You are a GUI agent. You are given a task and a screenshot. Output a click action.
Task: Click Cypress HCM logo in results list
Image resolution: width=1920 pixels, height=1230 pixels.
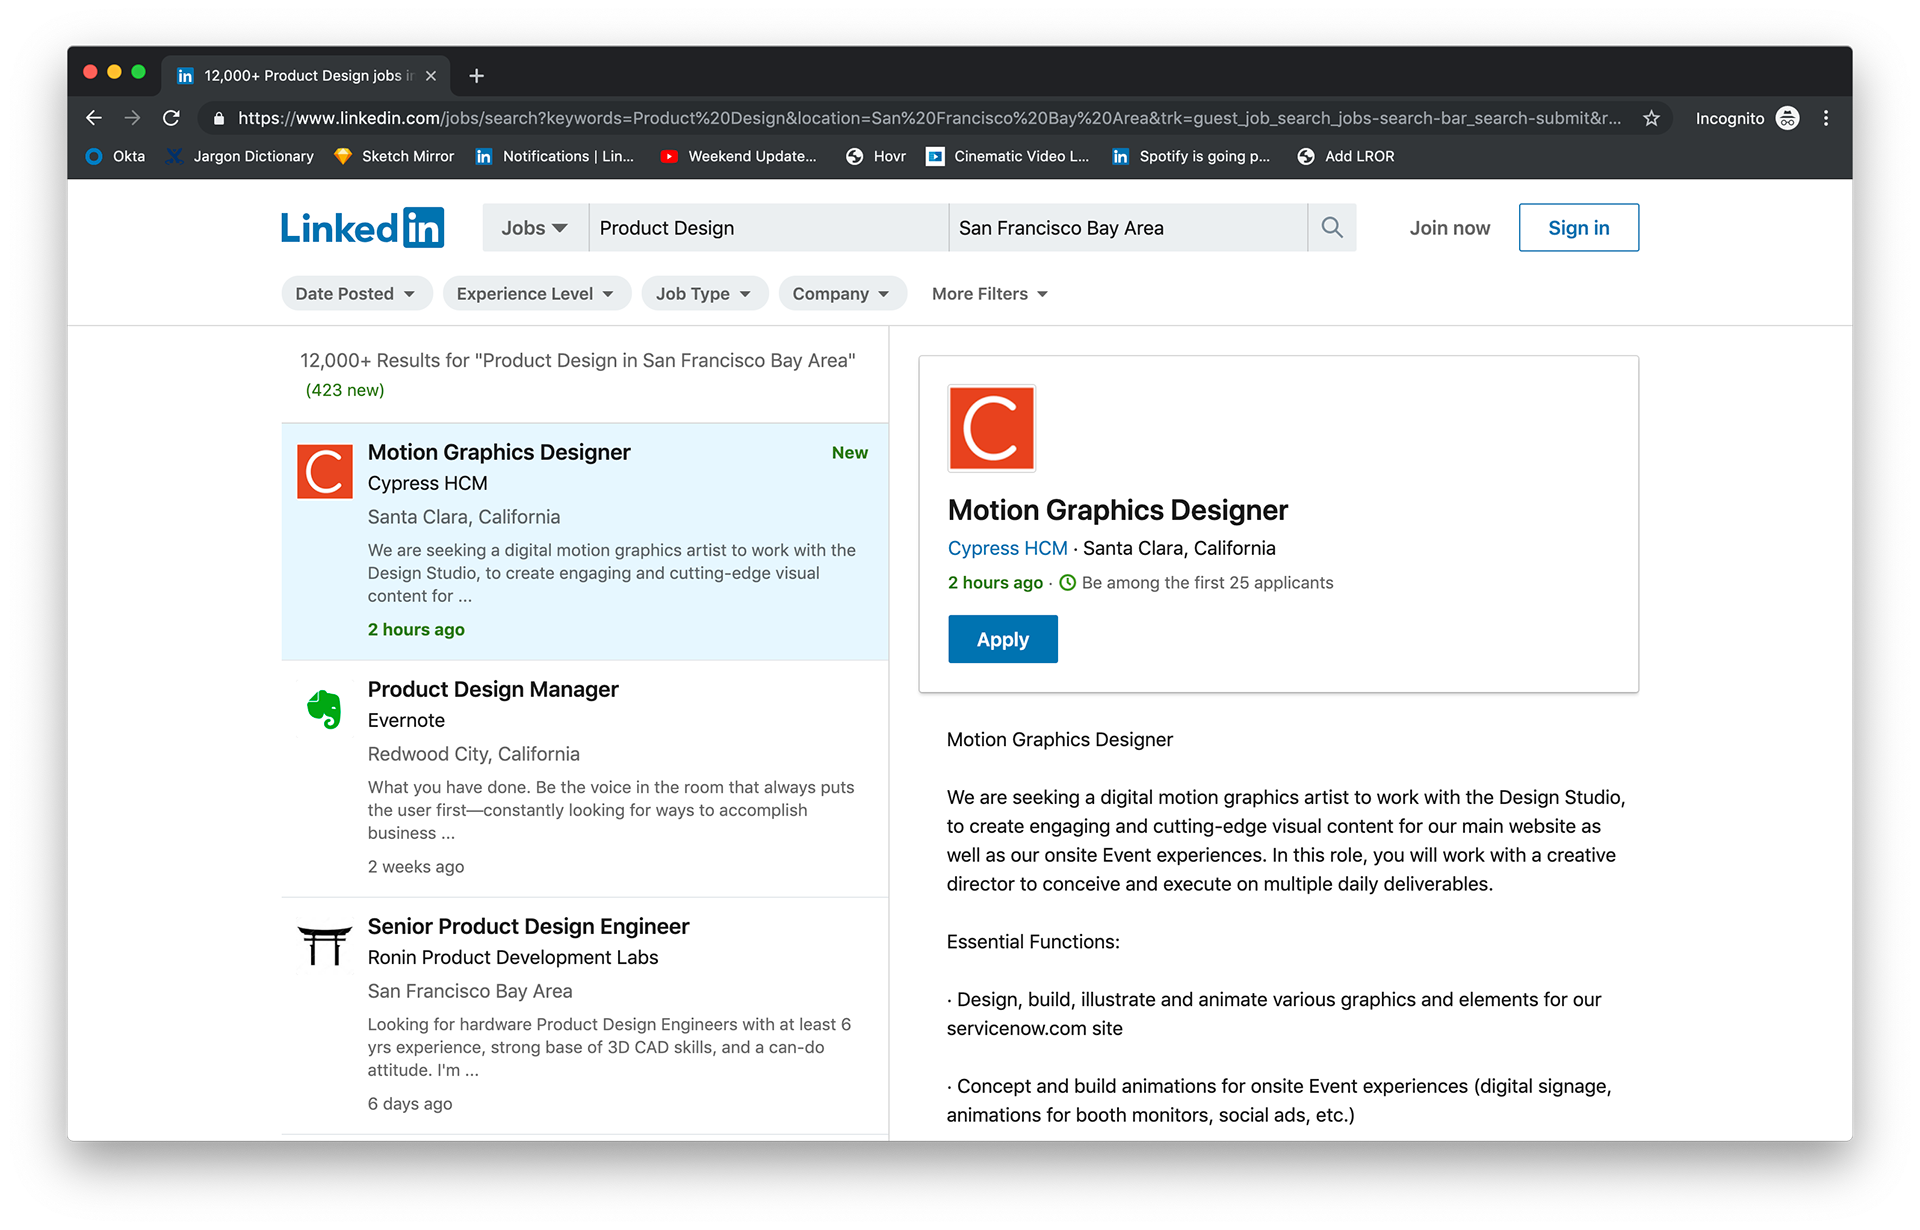point(325,472)
